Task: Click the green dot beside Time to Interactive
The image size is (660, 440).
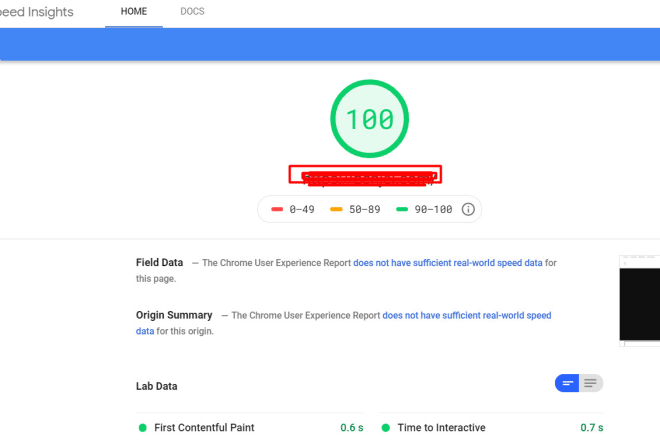Action: click(386, 428)
